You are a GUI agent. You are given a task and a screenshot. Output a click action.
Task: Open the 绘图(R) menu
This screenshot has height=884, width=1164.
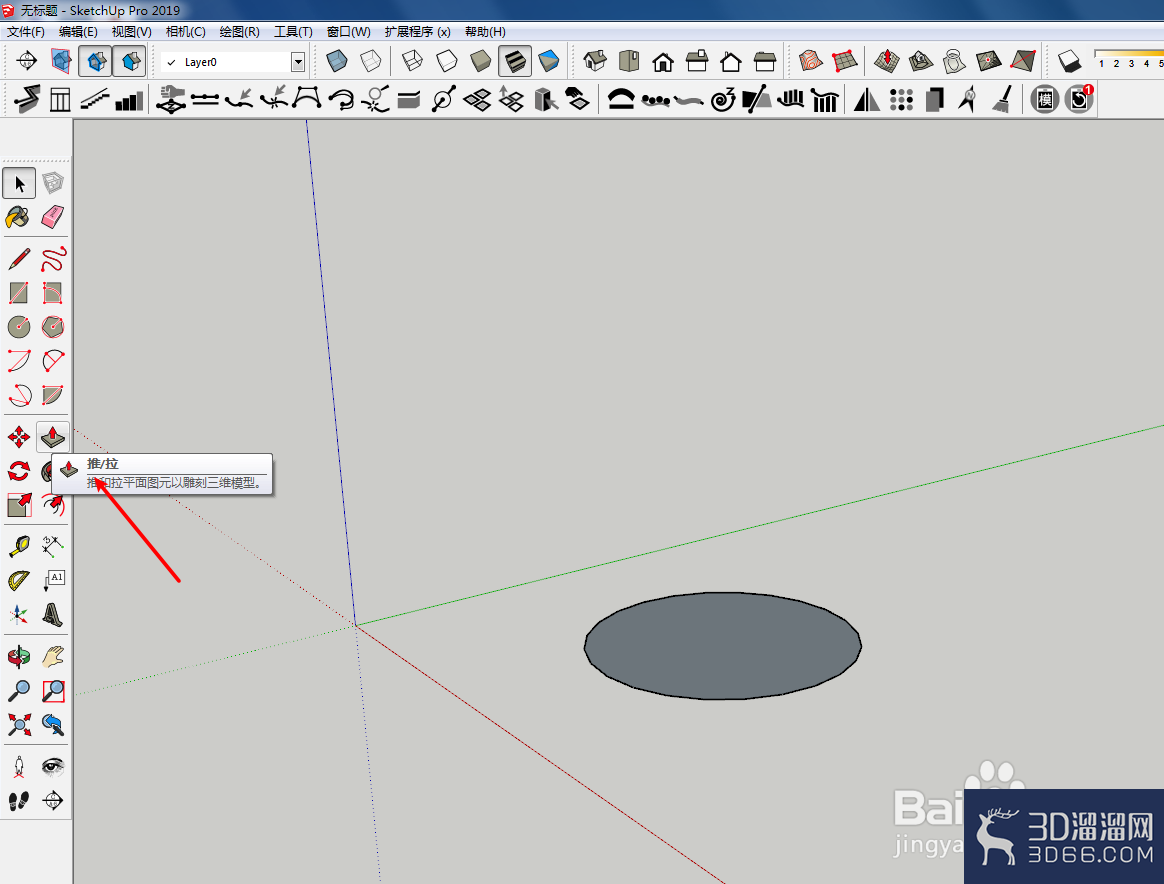click(240, 32)
